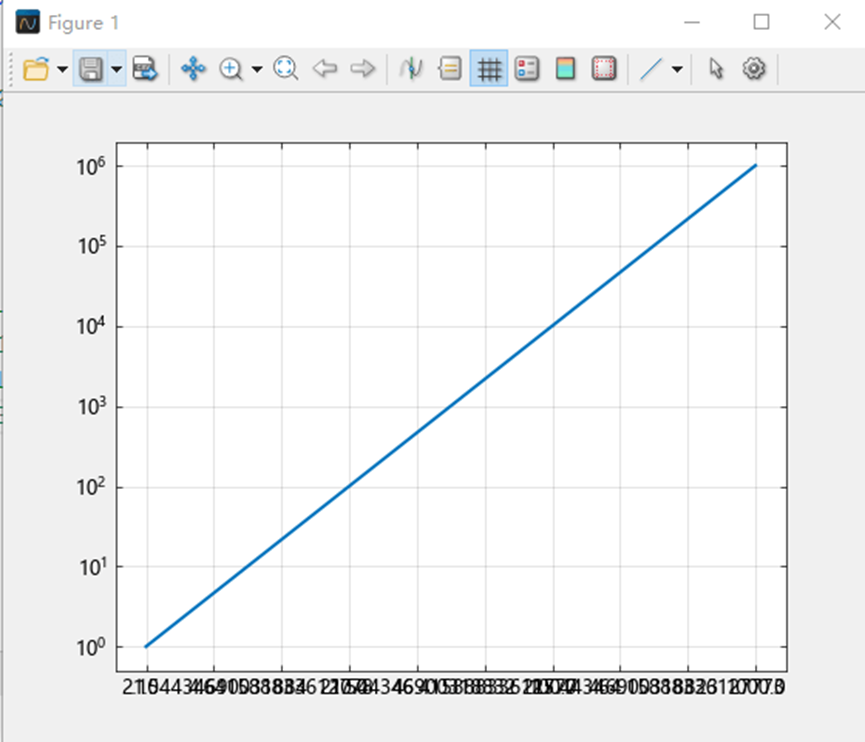Save the figure using the floppy disk icon
The image size is (865, 742).
(90, 69)
